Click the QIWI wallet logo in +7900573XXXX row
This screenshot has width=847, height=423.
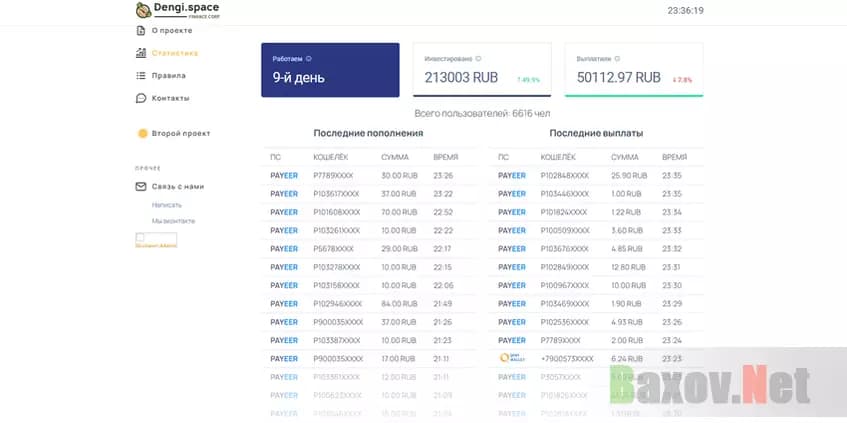pos(510,358)
